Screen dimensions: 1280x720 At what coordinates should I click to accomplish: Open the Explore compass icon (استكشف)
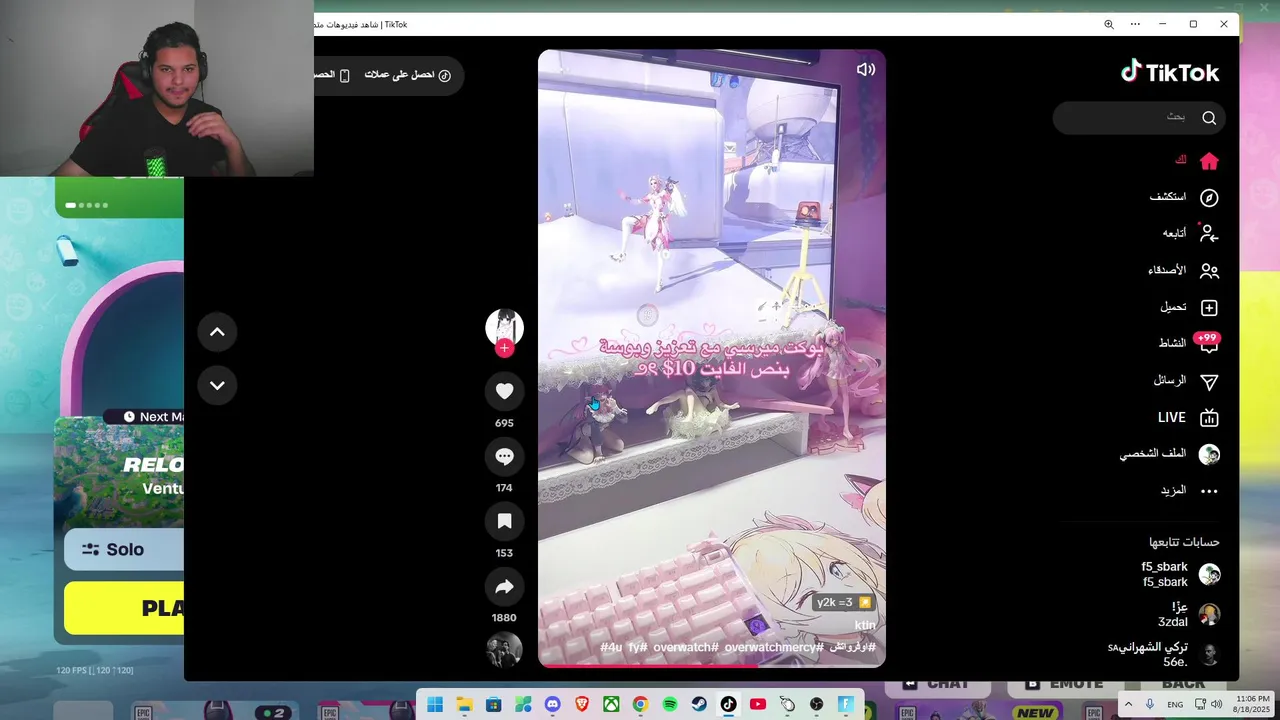[x=1209, y=198]
